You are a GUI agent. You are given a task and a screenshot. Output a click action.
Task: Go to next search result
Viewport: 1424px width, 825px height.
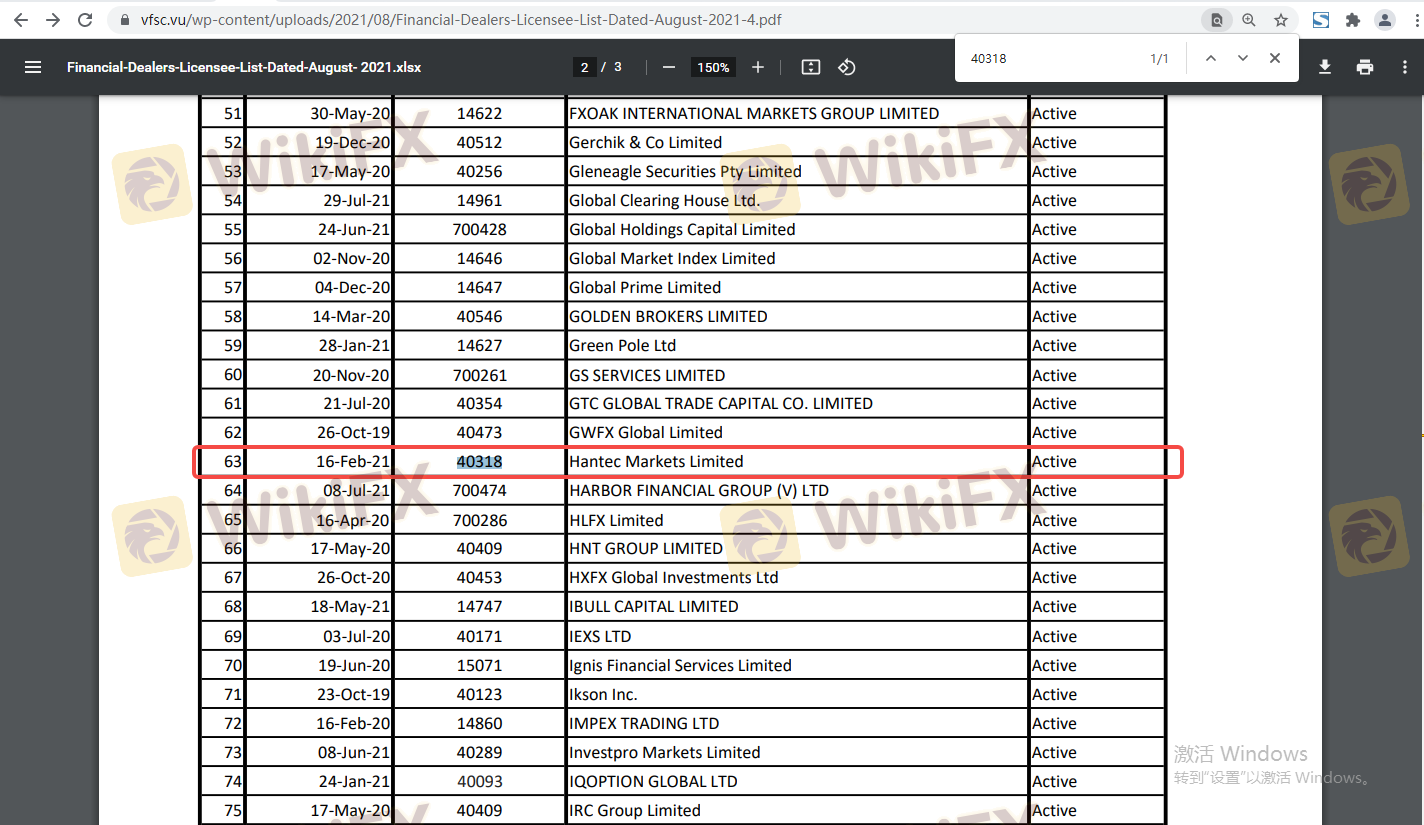pos(1243,58)
